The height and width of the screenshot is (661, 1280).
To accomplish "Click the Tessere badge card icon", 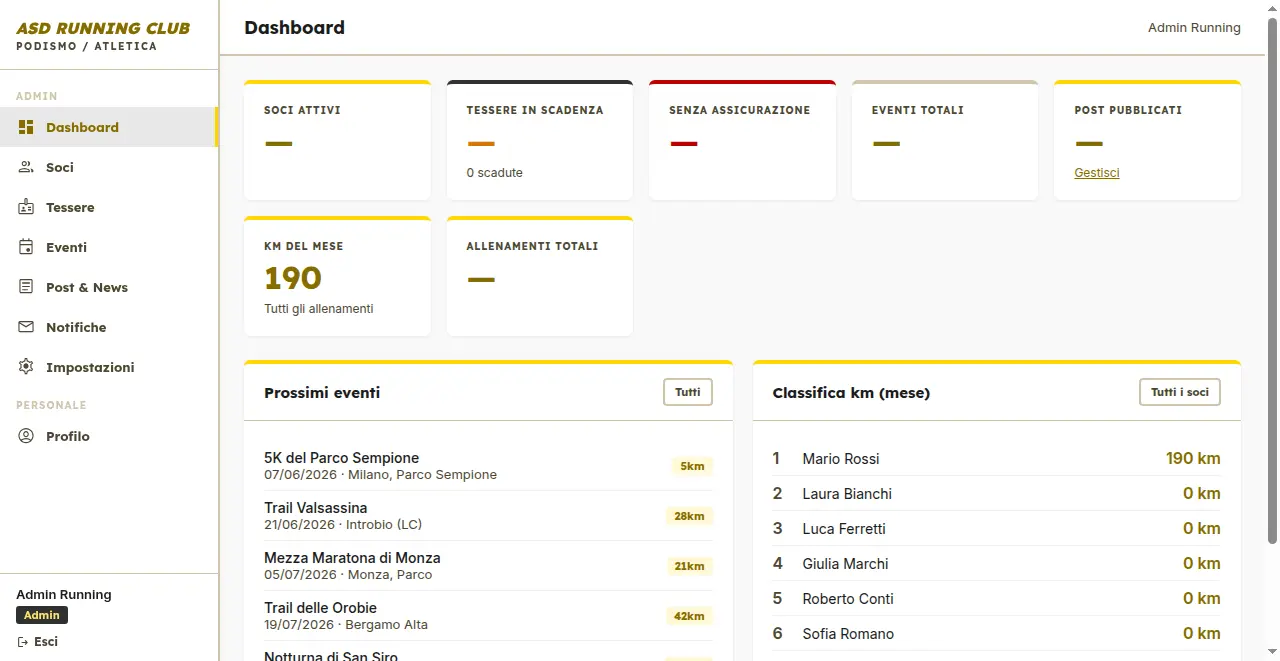I will click(x=26, y=207).
